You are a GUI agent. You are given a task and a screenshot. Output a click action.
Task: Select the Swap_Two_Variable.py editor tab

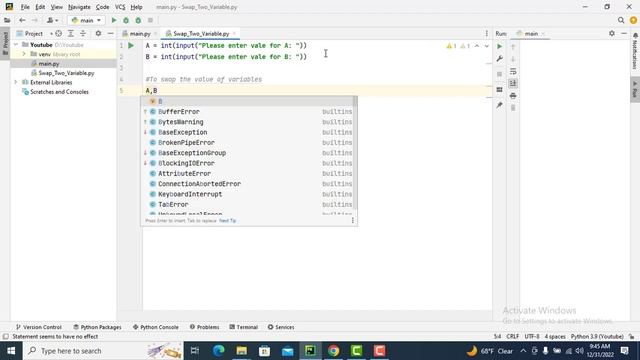200,33
